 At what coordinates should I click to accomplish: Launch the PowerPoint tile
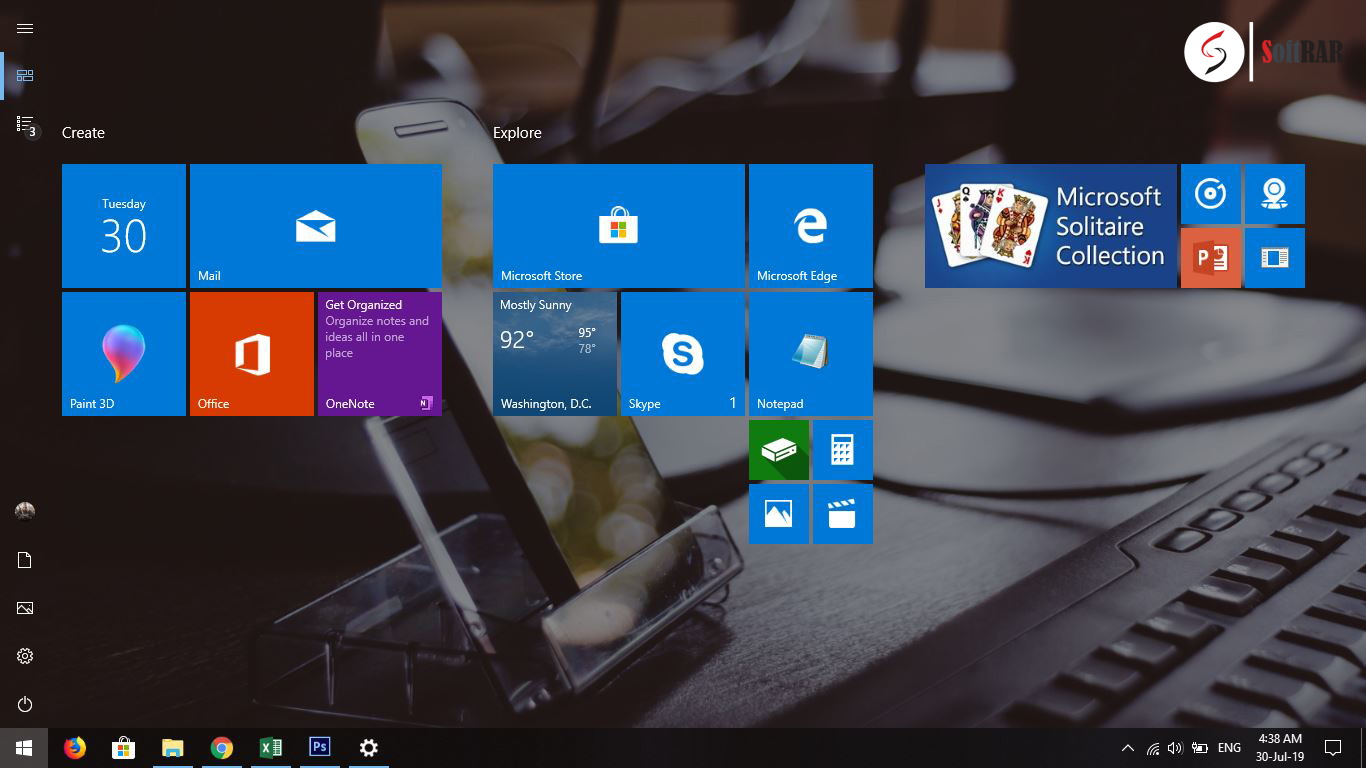click(x=1211, y=258)
